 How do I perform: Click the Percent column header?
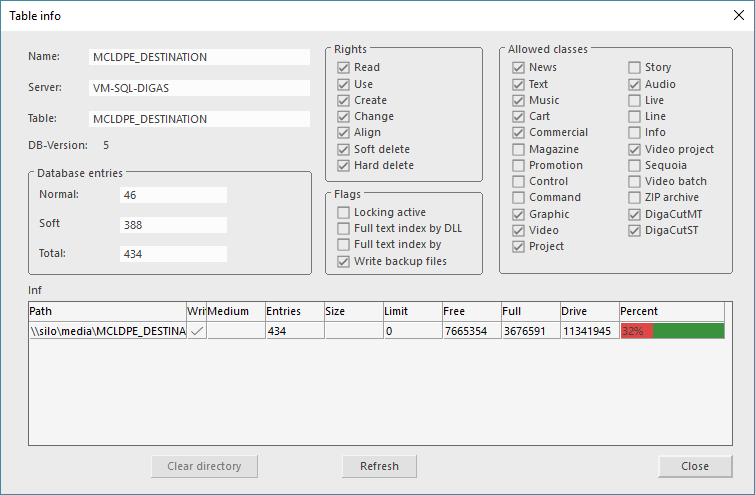click(670, 312)
